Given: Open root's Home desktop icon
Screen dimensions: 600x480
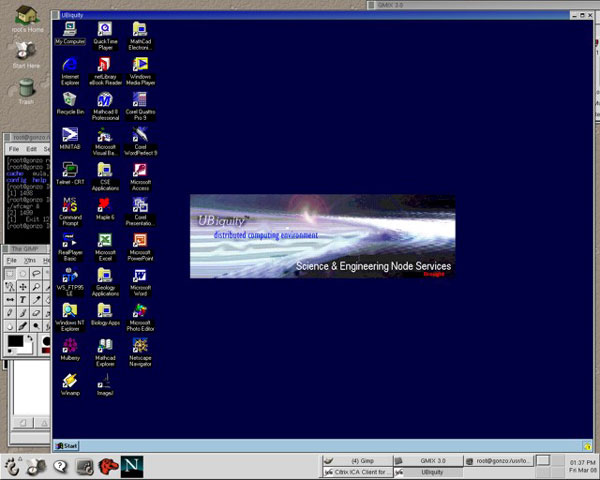Looking at the screenshot, I should (x=27, y=18).
